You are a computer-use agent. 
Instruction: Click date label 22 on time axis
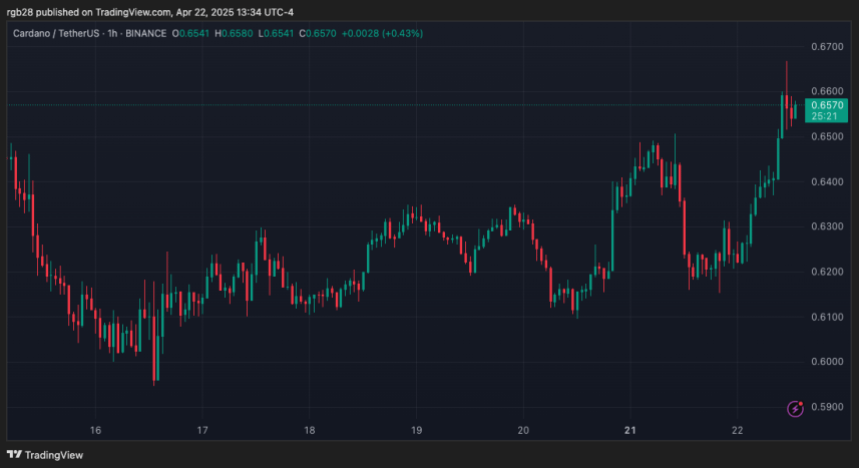click(x=737, y=430)
